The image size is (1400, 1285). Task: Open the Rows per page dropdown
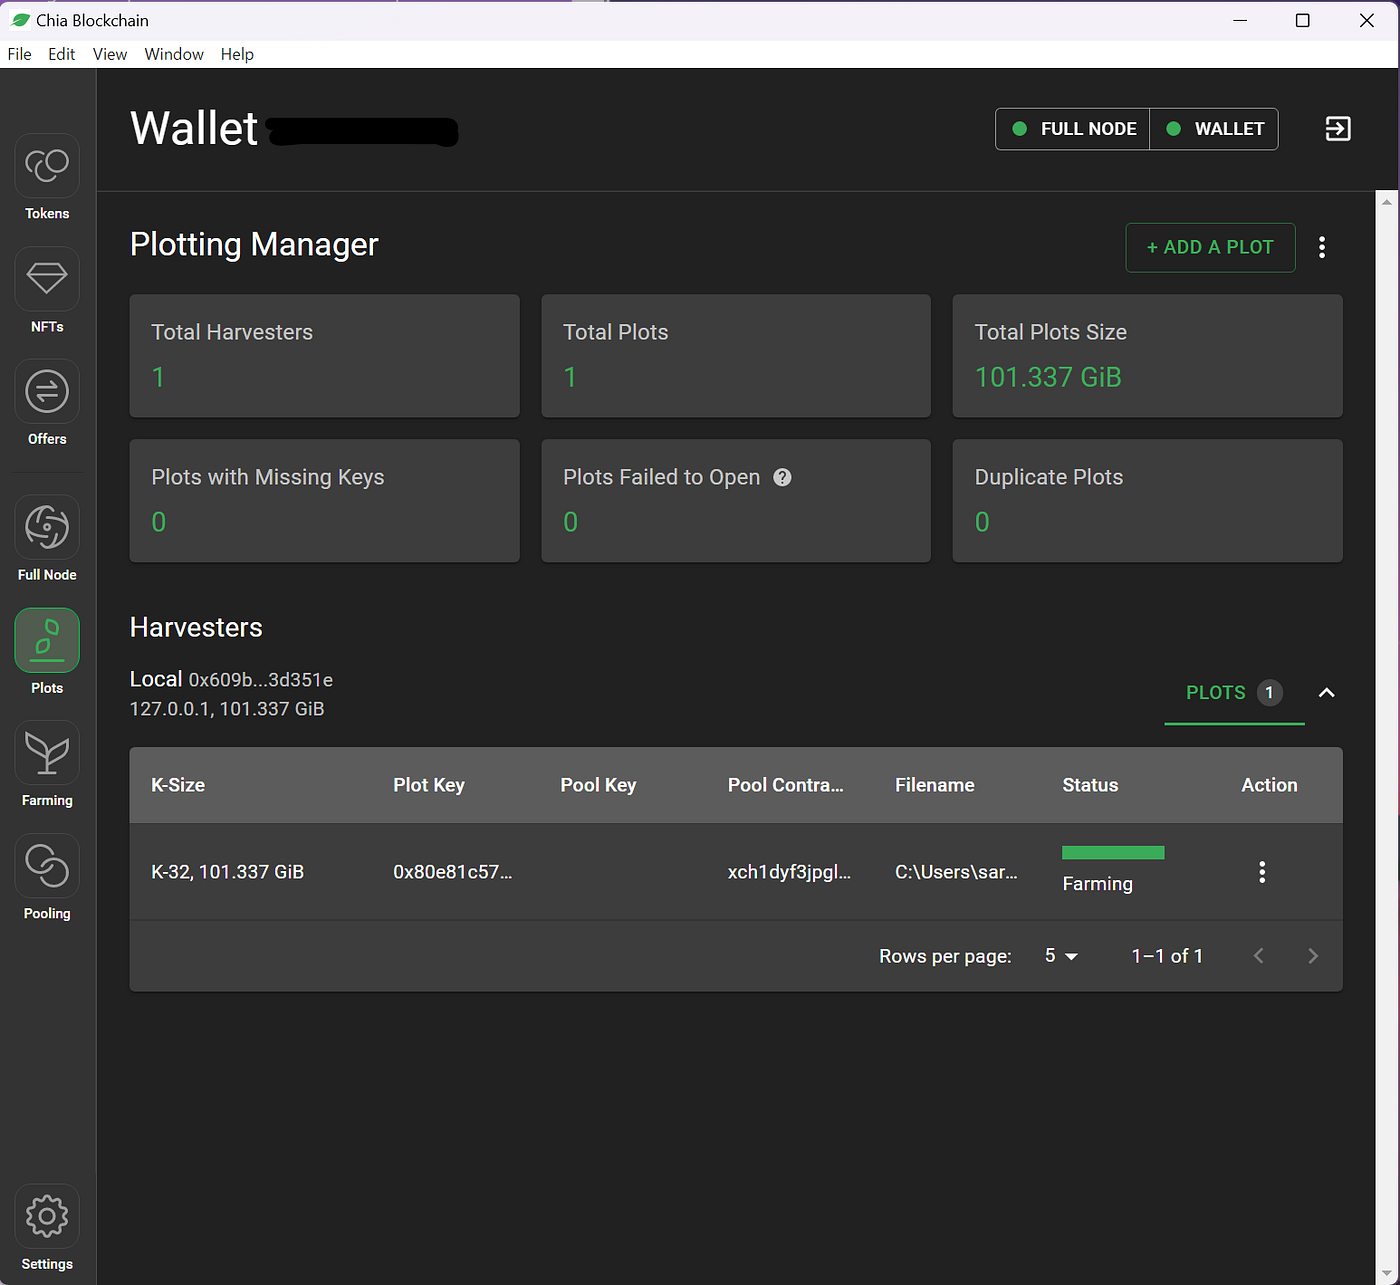coord(1061,956)
